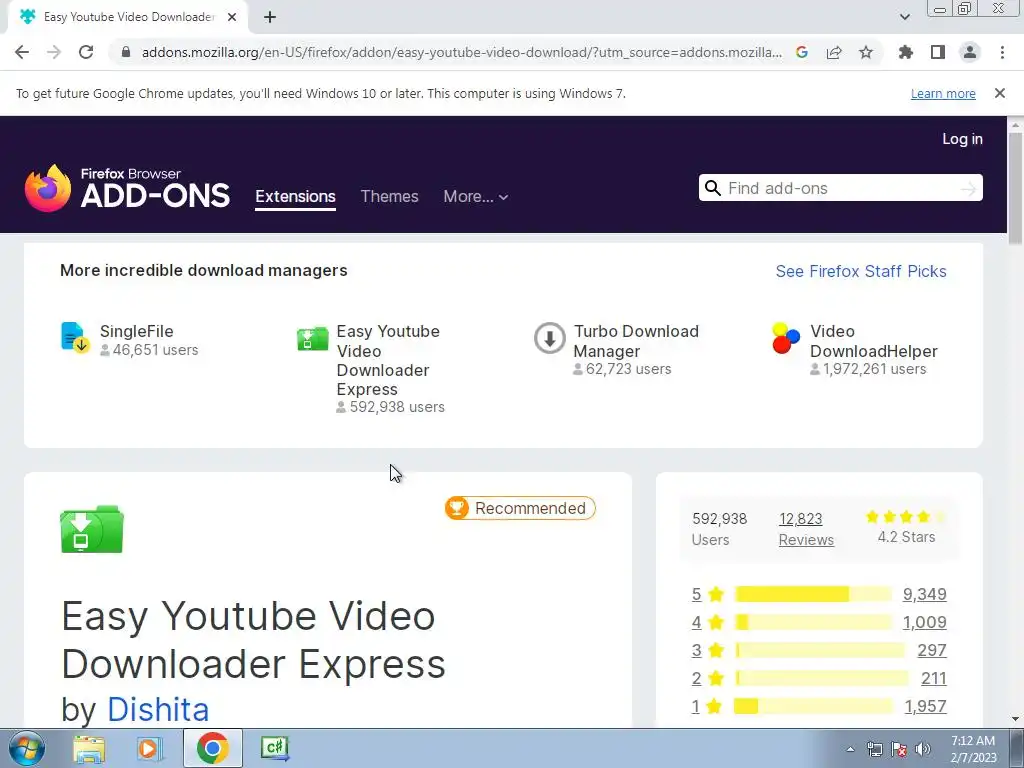This screenshot has height=768, width=1024.
Task: Click the padlock site info icon
Action: [x=126, y=52]
